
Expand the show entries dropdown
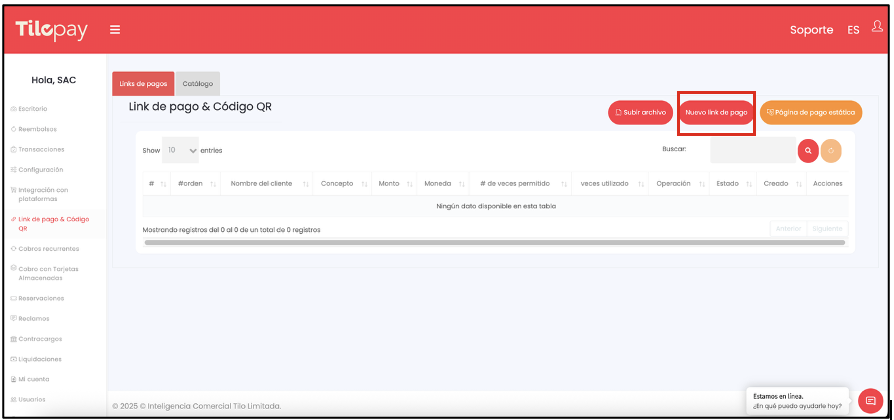click(181, 150)
